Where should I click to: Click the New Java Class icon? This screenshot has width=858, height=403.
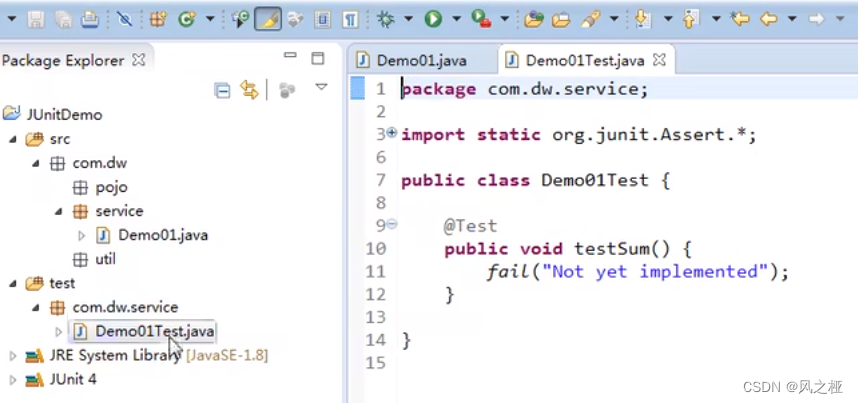click(x=187, y=20)
